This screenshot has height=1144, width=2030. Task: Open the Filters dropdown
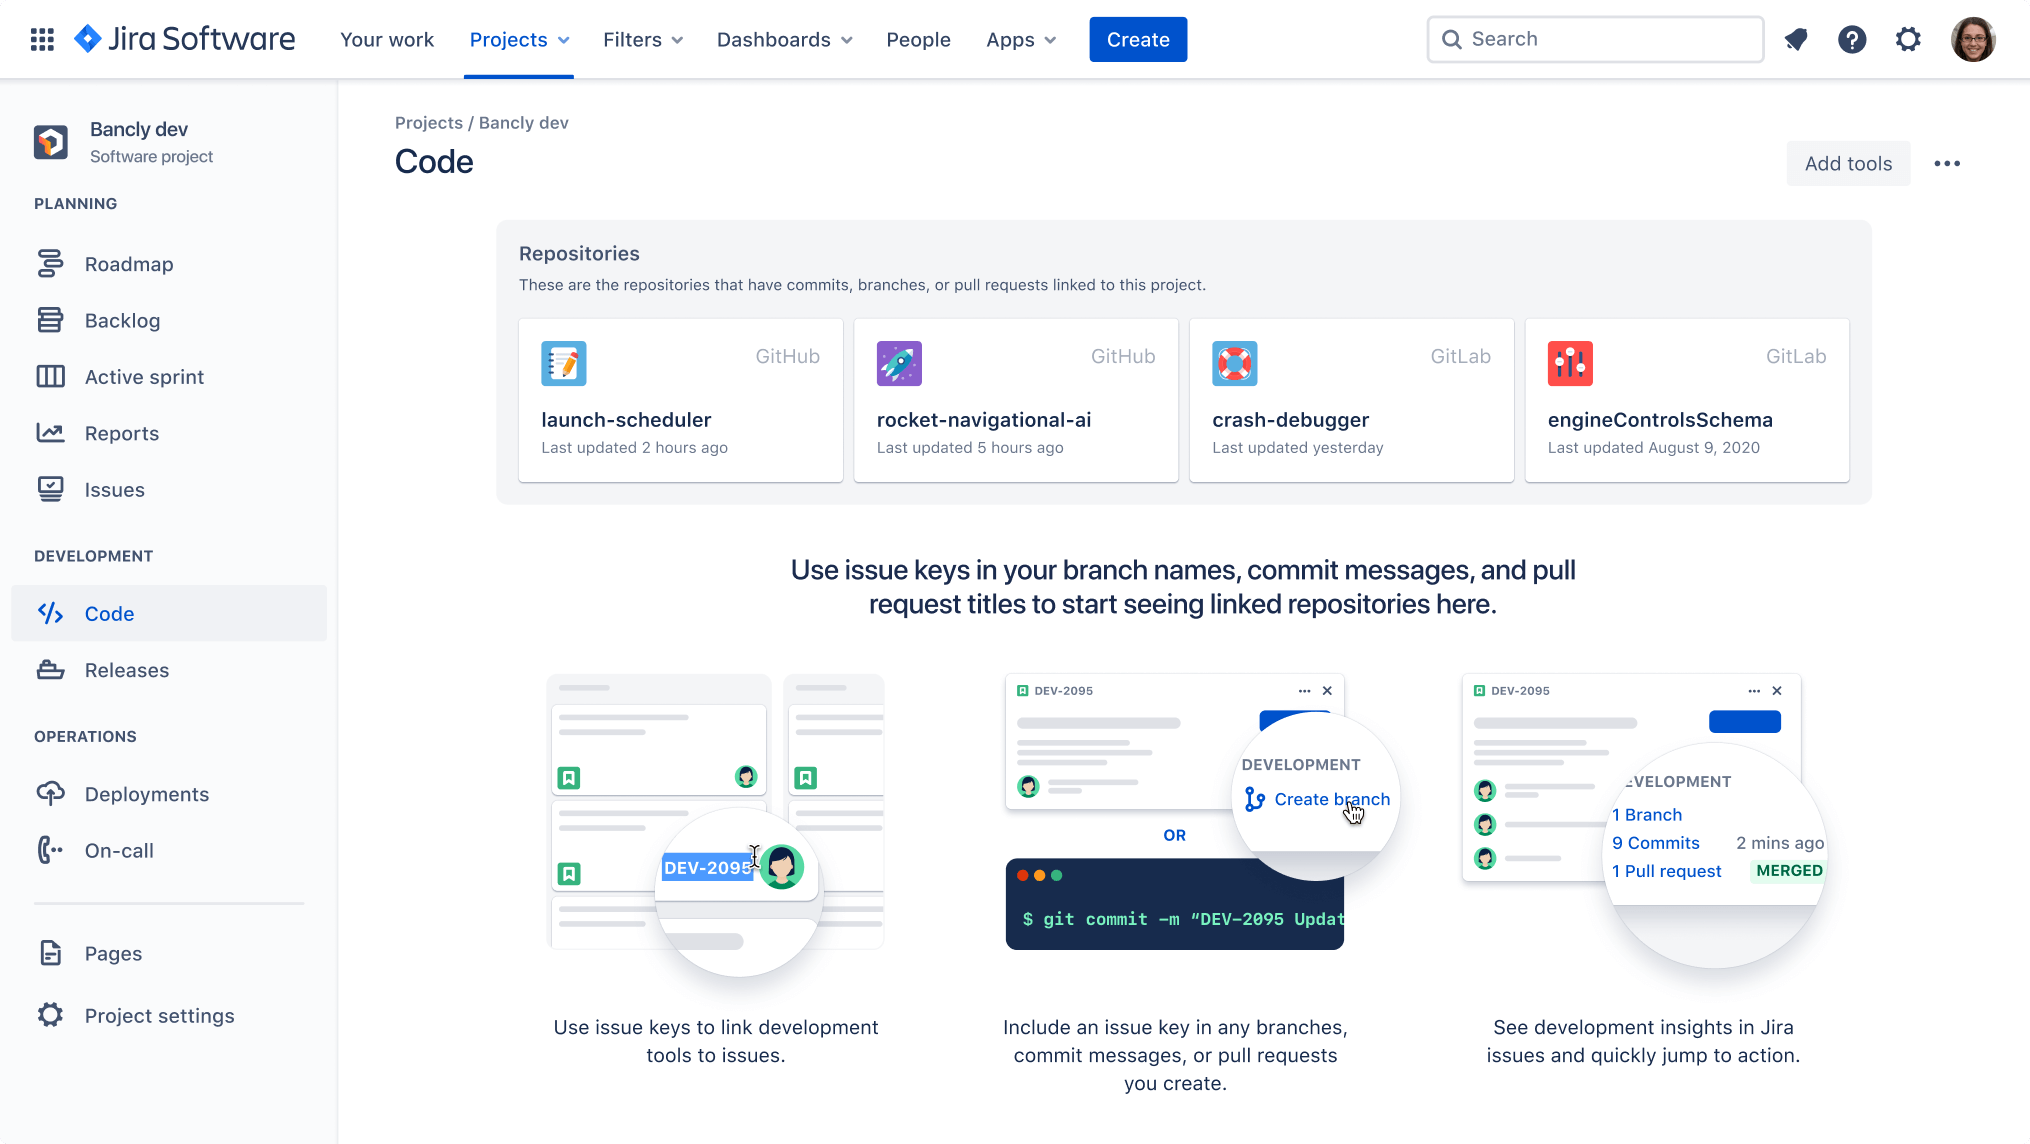click(642, 39)
